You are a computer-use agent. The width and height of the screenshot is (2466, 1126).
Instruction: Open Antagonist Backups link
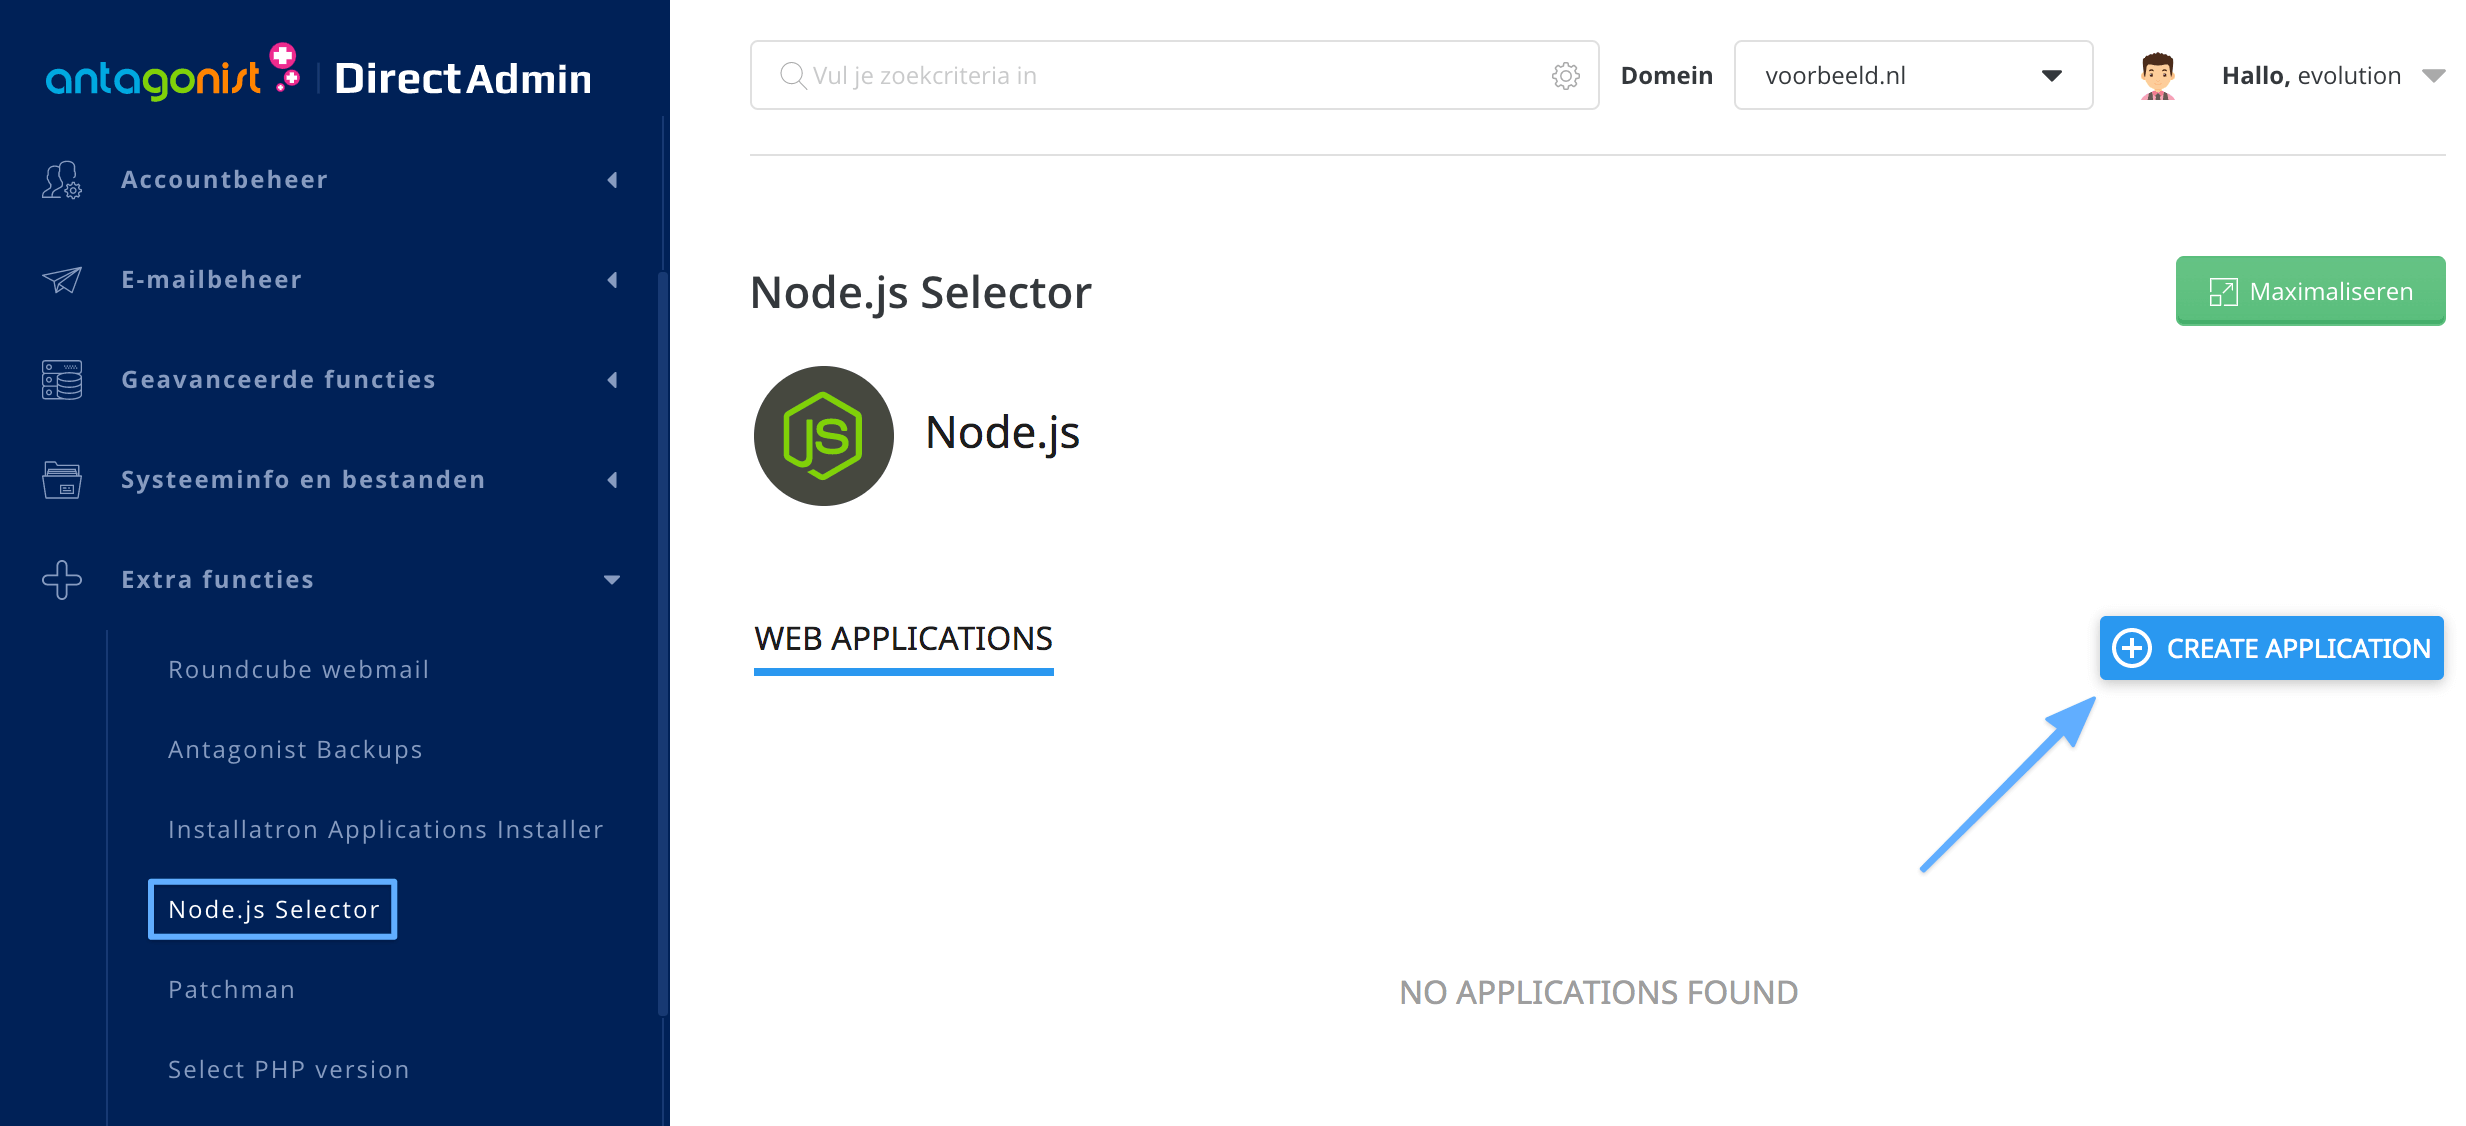(295, 750)
